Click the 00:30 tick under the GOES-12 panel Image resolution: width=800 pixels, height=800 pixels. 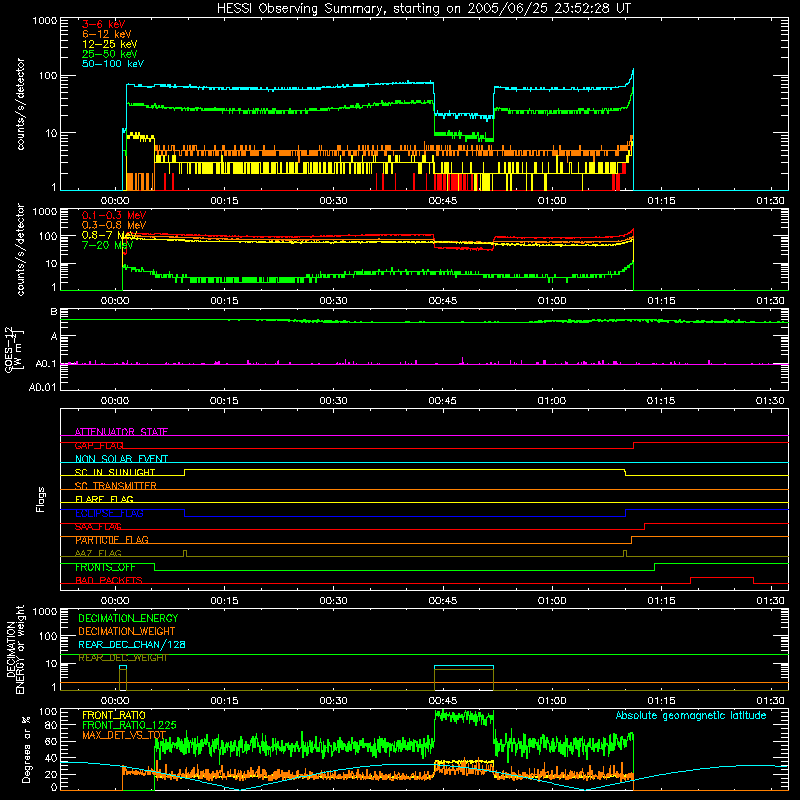click(x=333, y=401)
